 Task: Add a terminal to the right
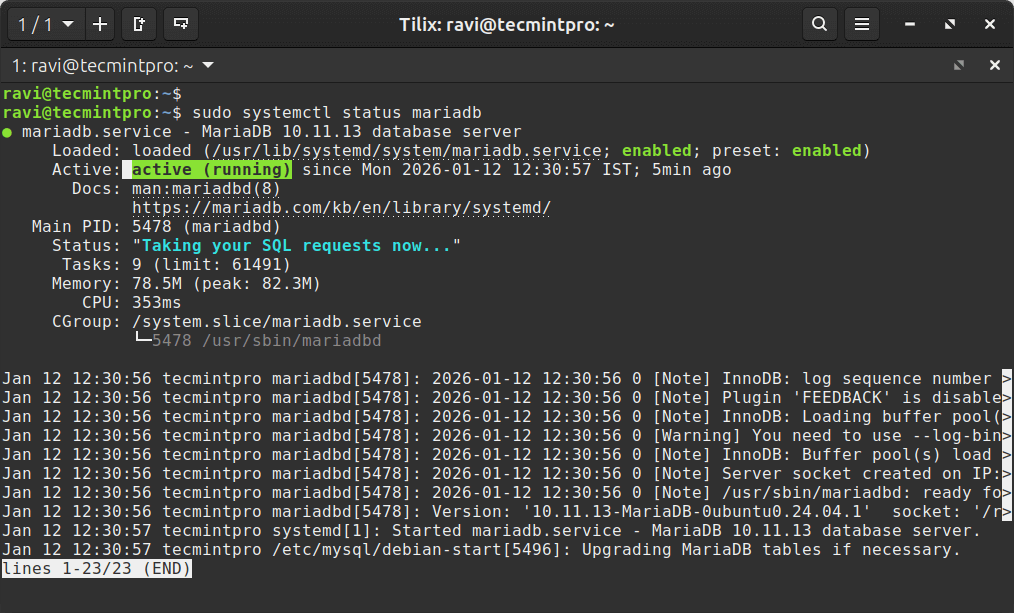click(x=140, y=23)
